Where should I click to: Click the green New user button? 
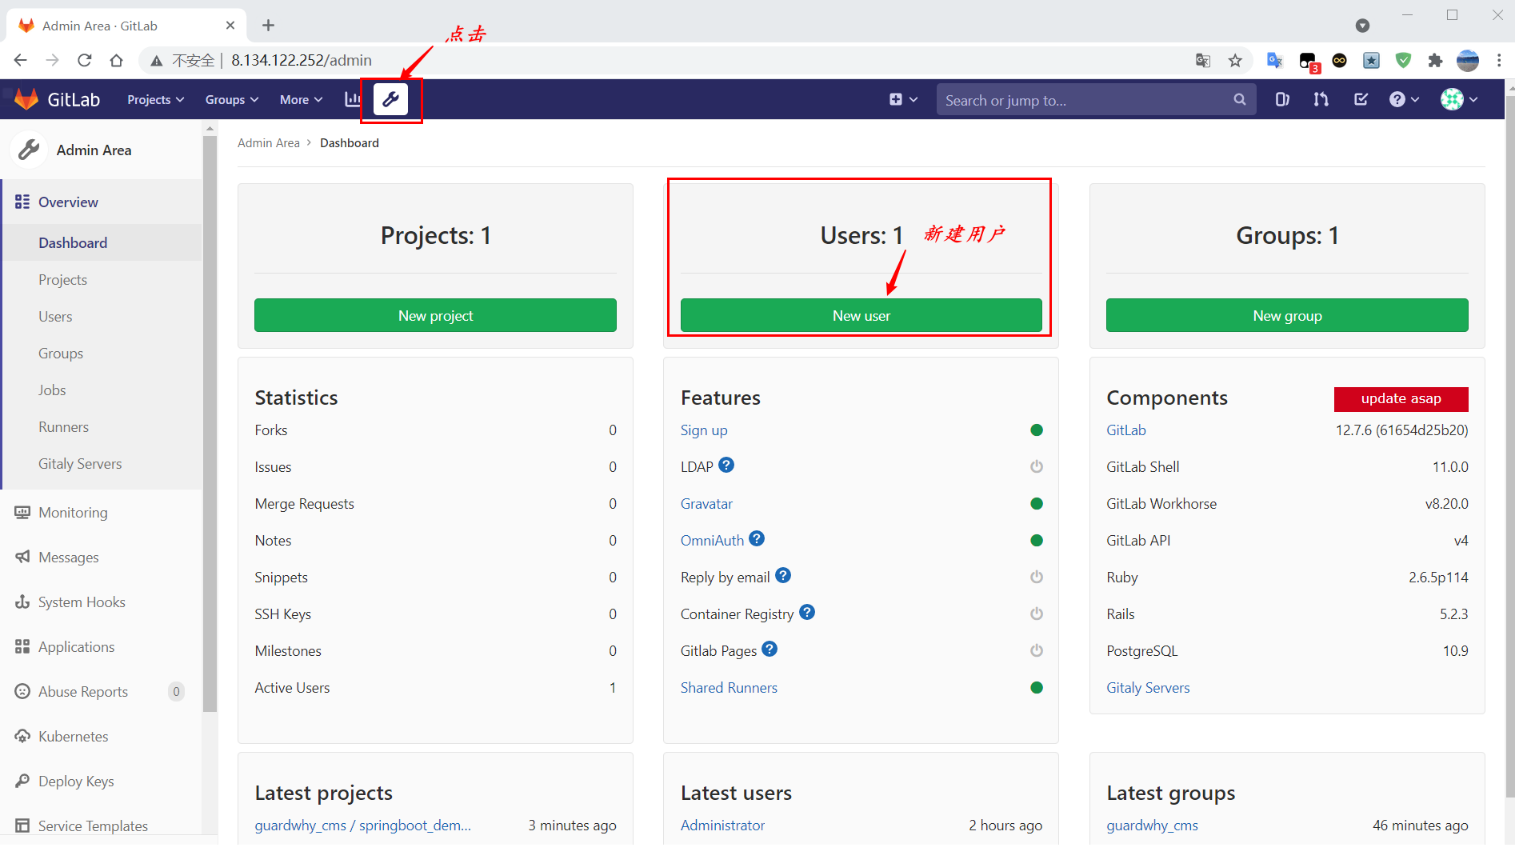point(861,315)
